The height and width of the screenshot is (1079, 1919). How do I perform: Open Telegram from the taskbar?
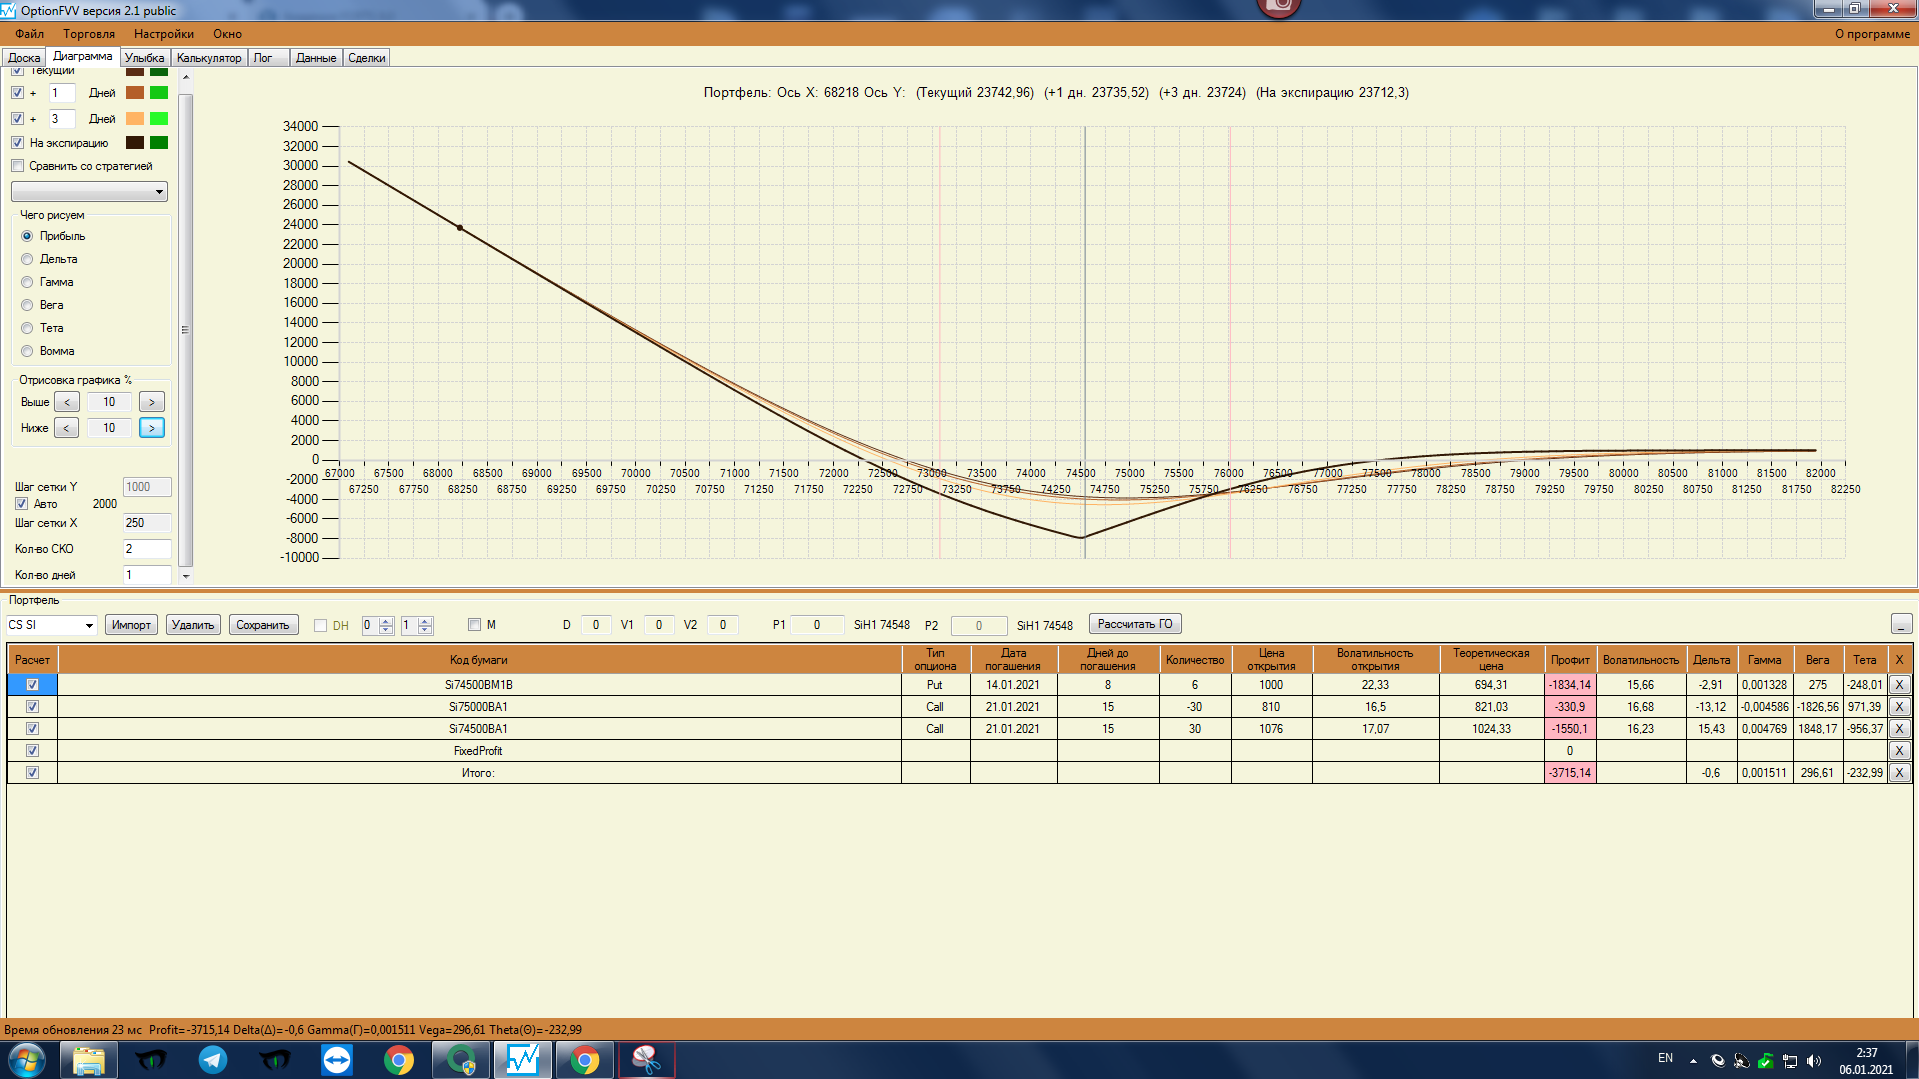(x=213, y=1060)
